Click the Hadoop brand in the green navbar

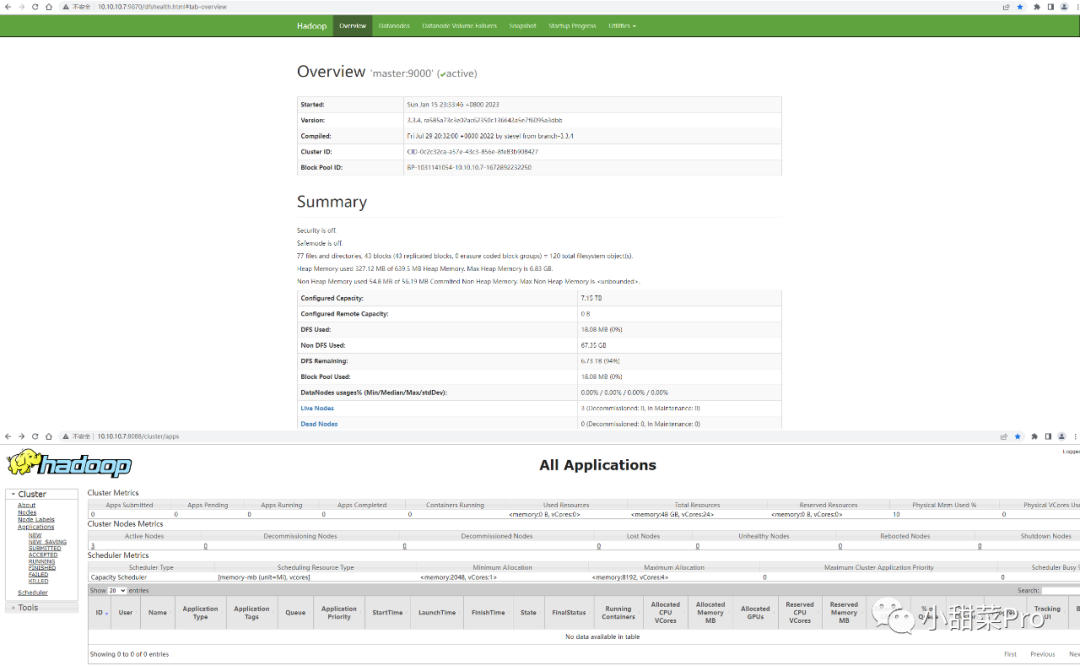311,25
